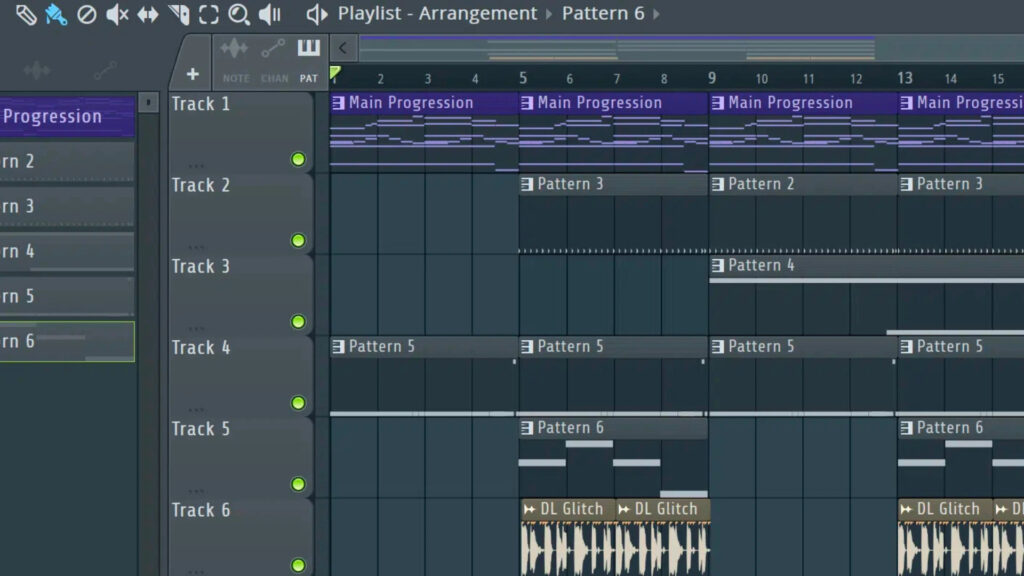
Task: Select the Paint brush tool
Action: (56, 14)
